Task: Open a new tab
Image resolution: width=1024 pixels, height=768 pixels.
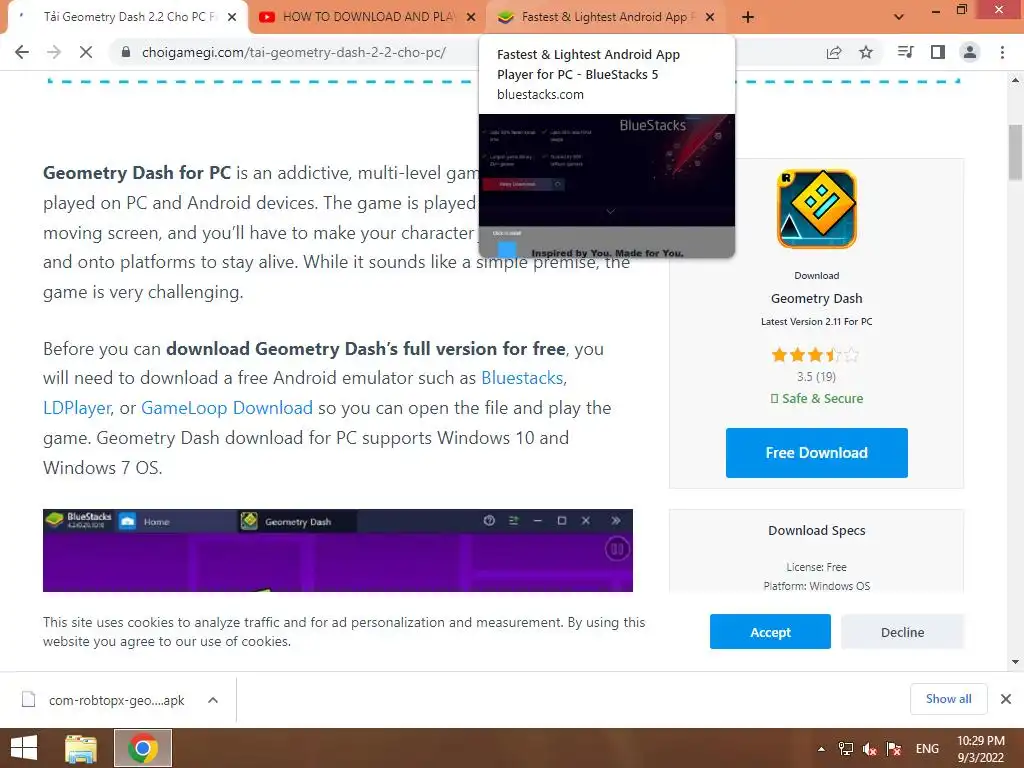Action: (x=748, y=17)
